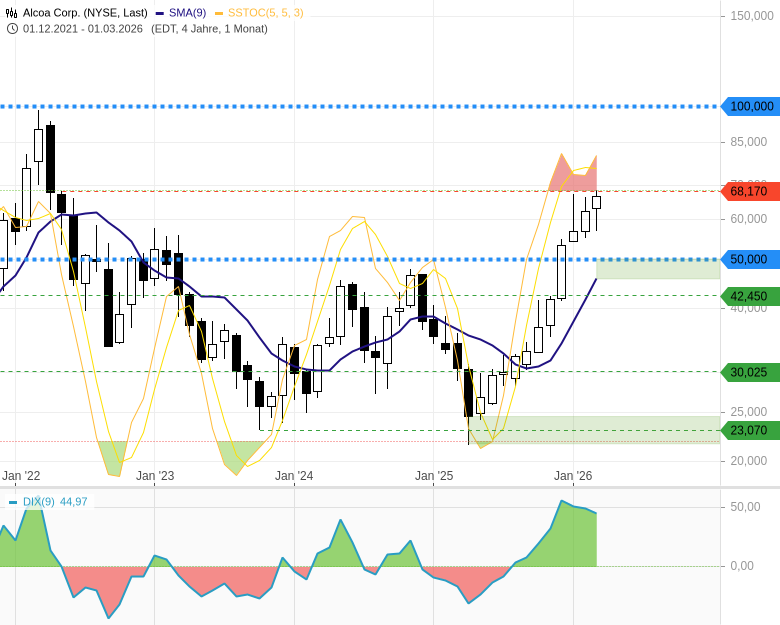Select the red 68,170 current price tag
This screenshot has width=780, height=625.
pos(749,191)
